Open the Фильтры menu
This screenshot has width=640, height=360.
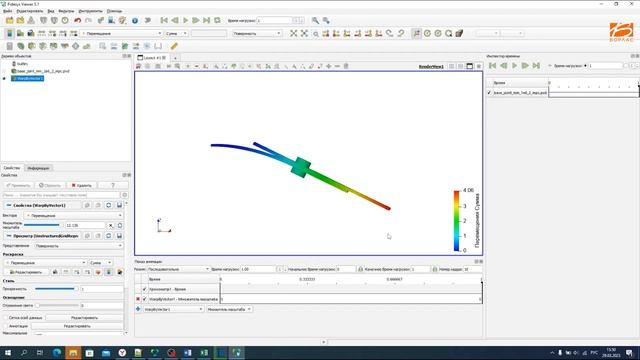pos(66,11)
